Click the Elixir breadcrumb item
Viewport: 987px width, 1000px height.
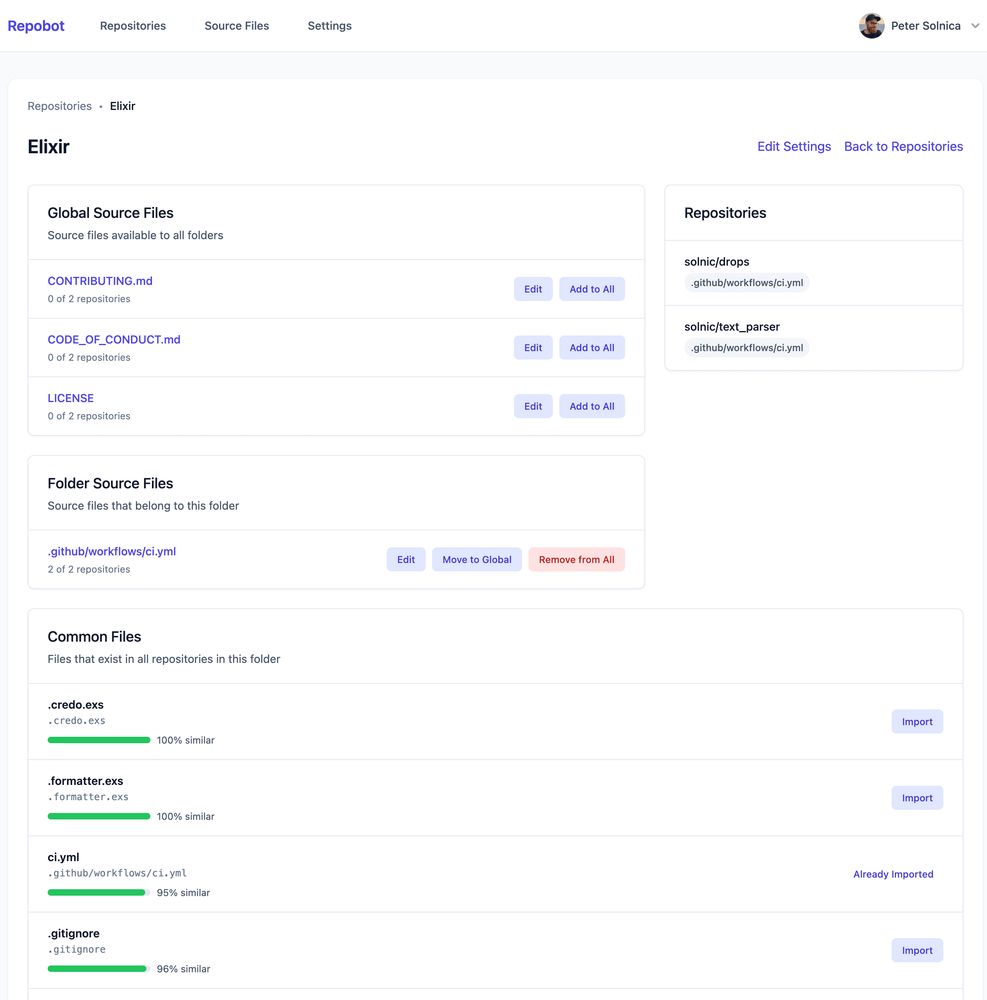pyautogui.click(x=122, y=106)
